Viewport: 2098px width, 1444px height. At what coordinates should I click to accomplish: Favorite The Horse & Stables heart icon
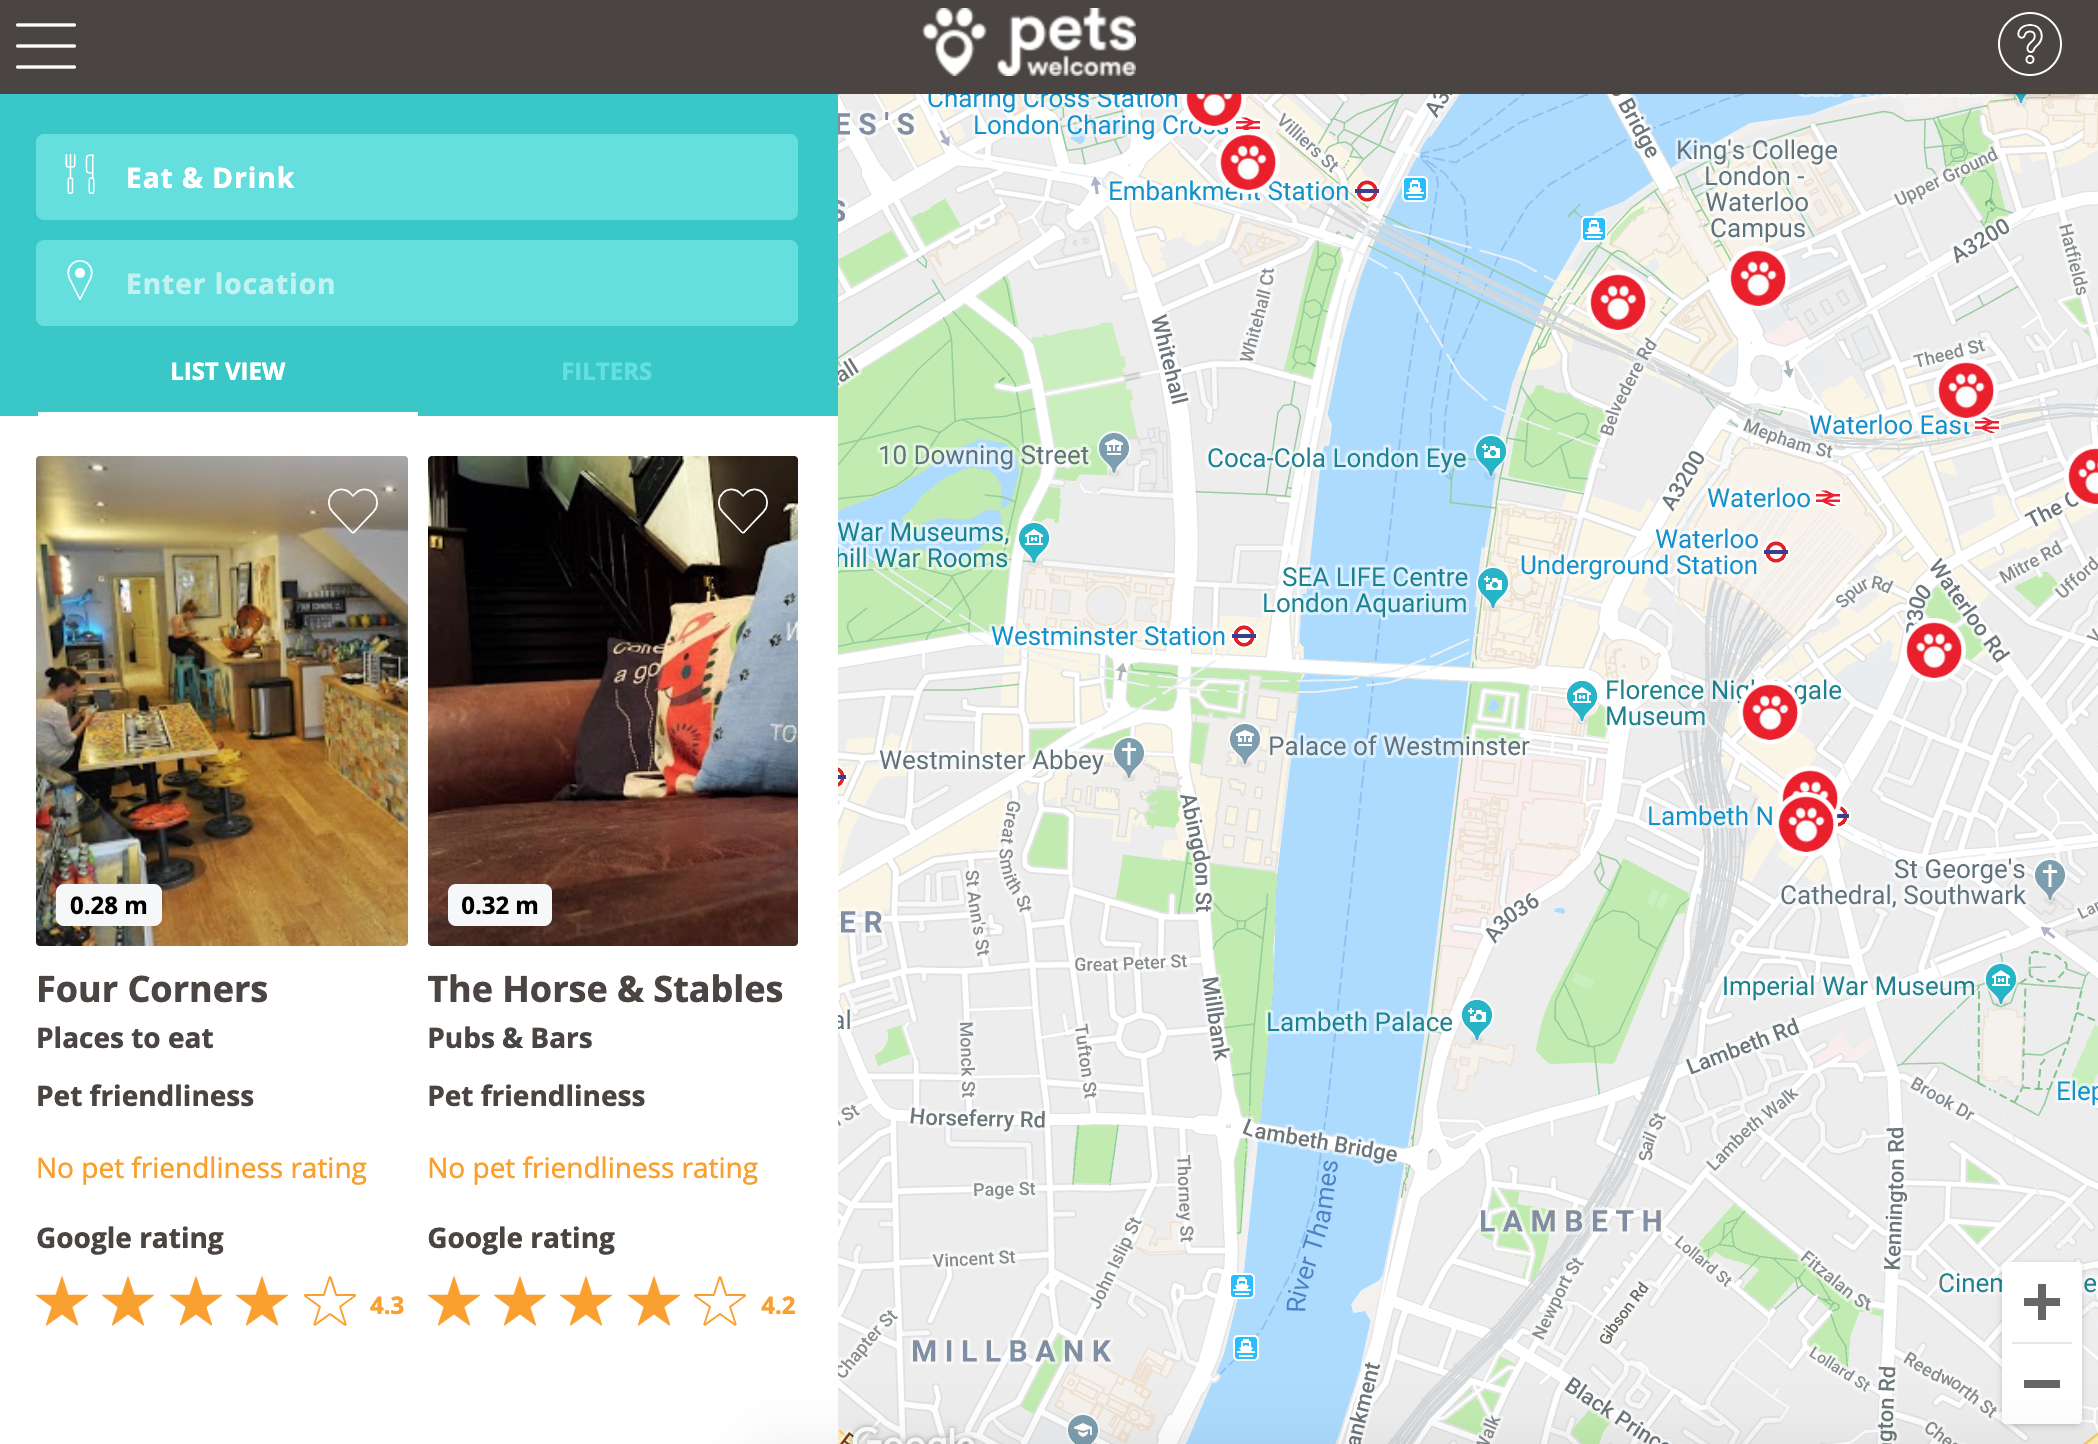(743, 509)
